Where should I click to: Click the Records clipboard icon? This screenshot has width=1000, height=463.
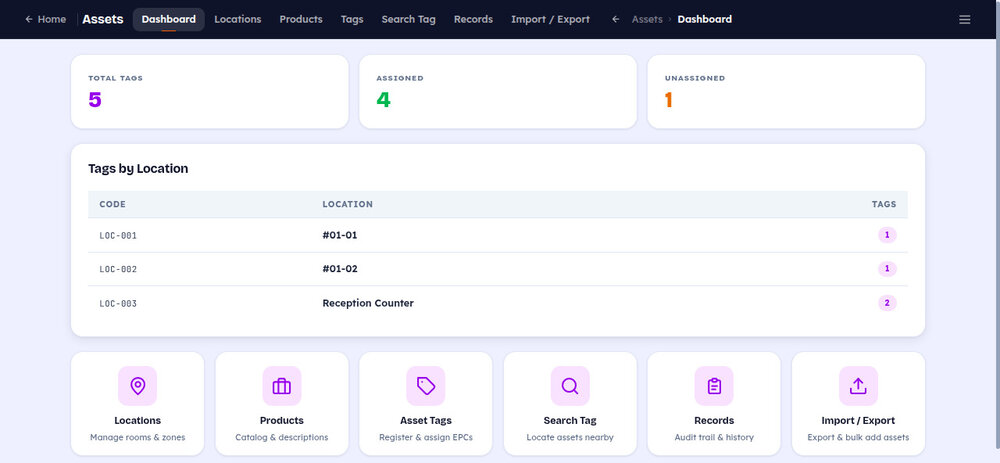714,386
